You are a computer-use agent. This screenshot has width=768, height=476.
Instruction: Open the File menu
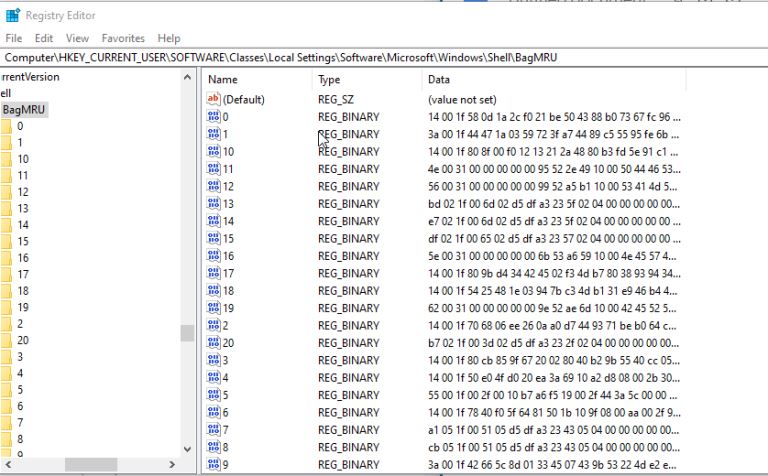[x=14, y=38]
